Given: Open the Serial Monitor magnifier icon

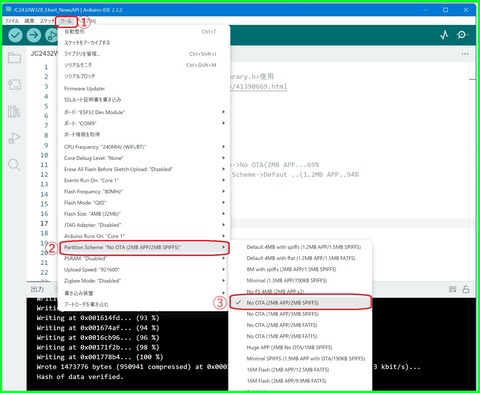Looking at the screenshot, I should [463, 35].
